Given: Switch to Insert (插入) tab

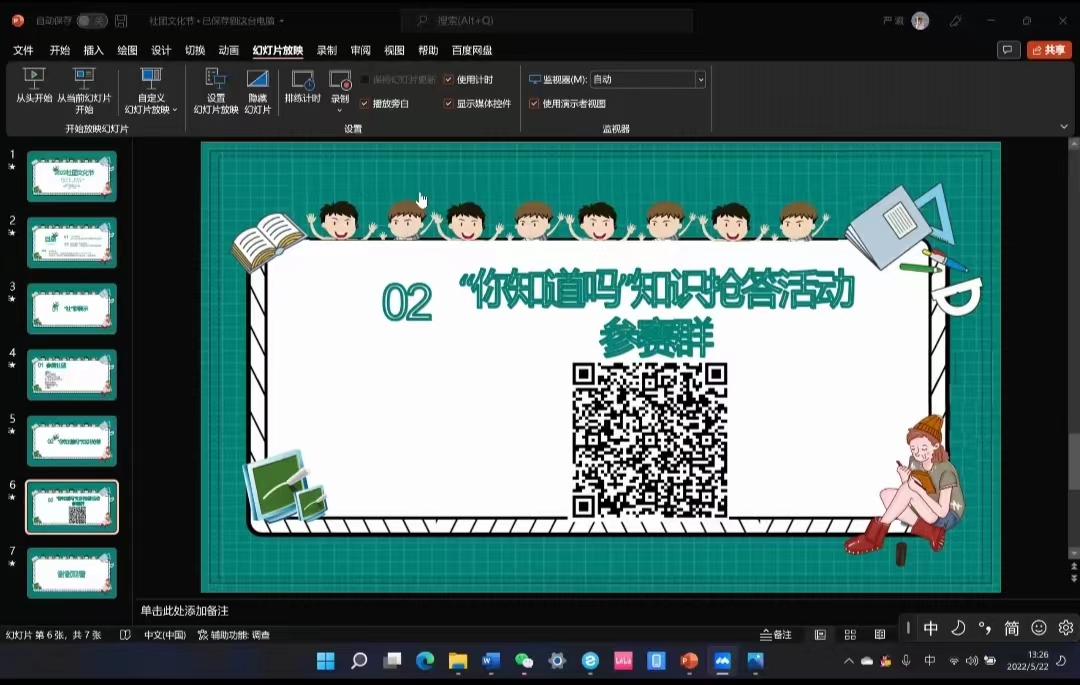Looking at the screenshot, I should pos(93,50).
